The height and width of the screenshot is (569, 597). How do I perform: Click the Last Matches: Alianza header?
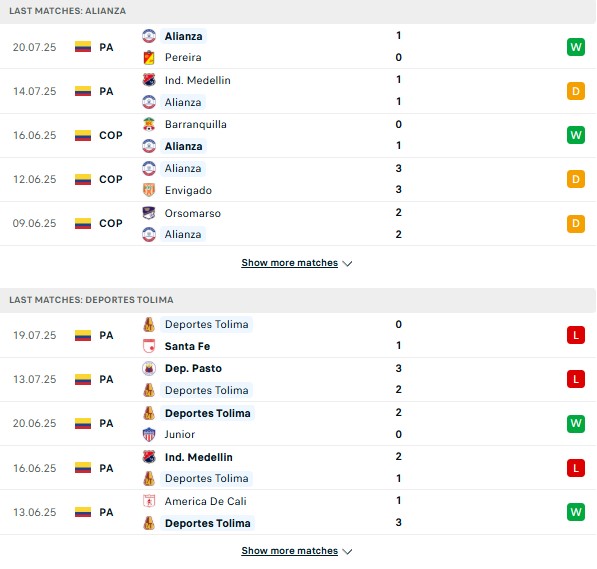[x=67, y=11]
